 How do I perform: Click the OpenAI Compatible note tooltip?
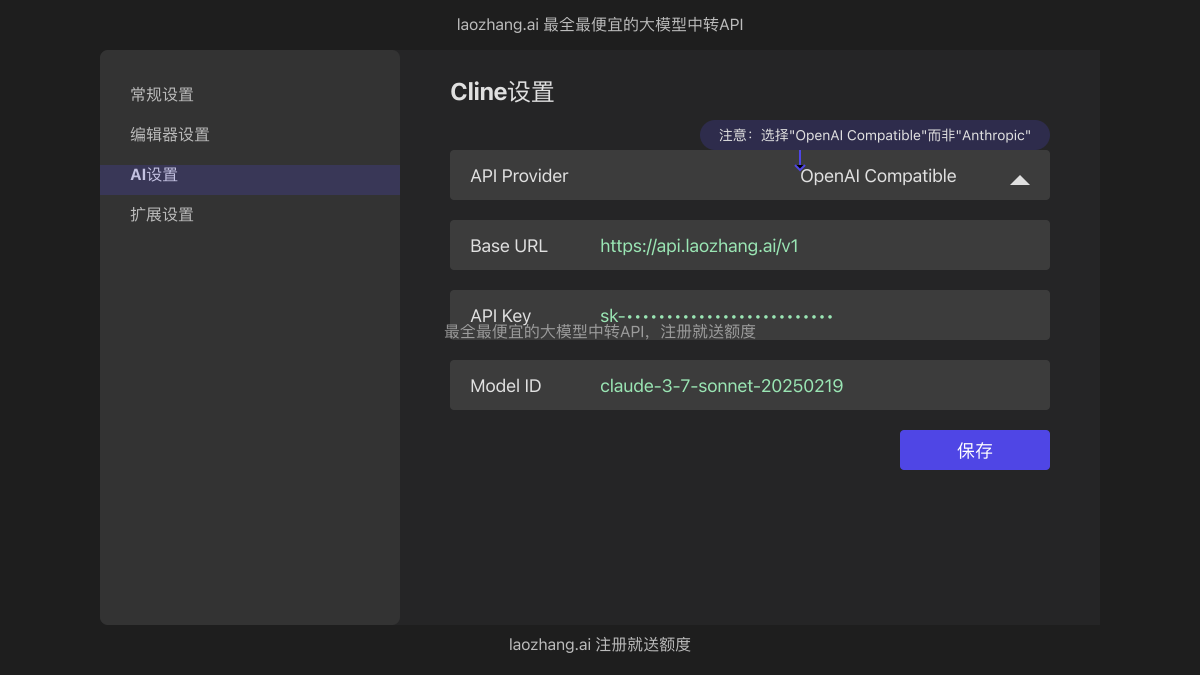click(875, 135)
